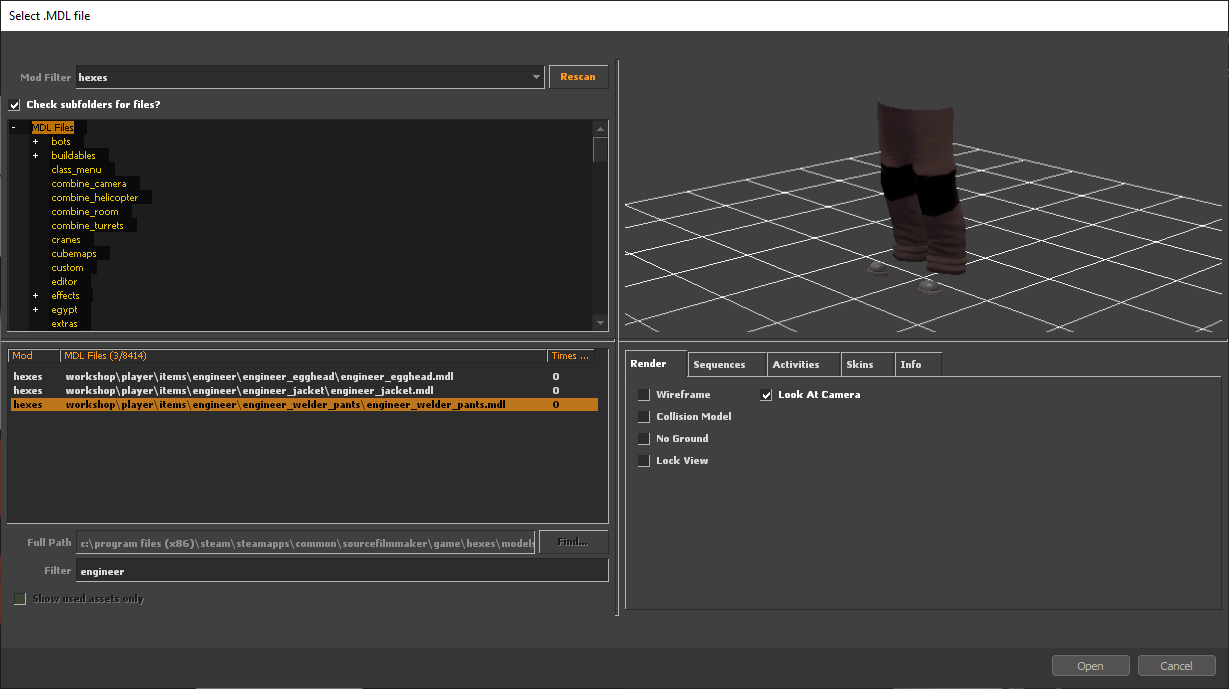Enable the No Ground checkbox
This screenshot has height=689, width=1229.
pos(644,439)
